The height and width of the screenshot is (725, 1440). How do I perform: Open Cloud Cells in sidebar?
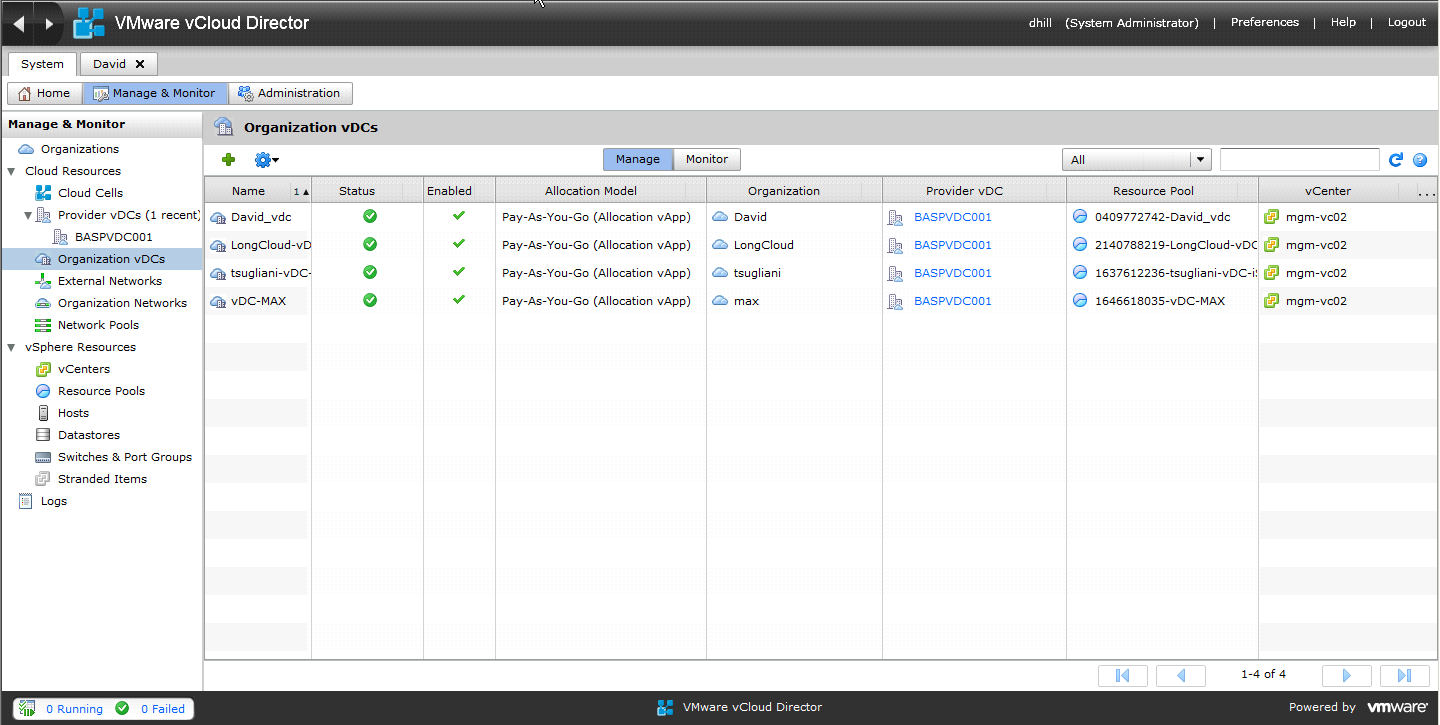[x=90, y=193]
